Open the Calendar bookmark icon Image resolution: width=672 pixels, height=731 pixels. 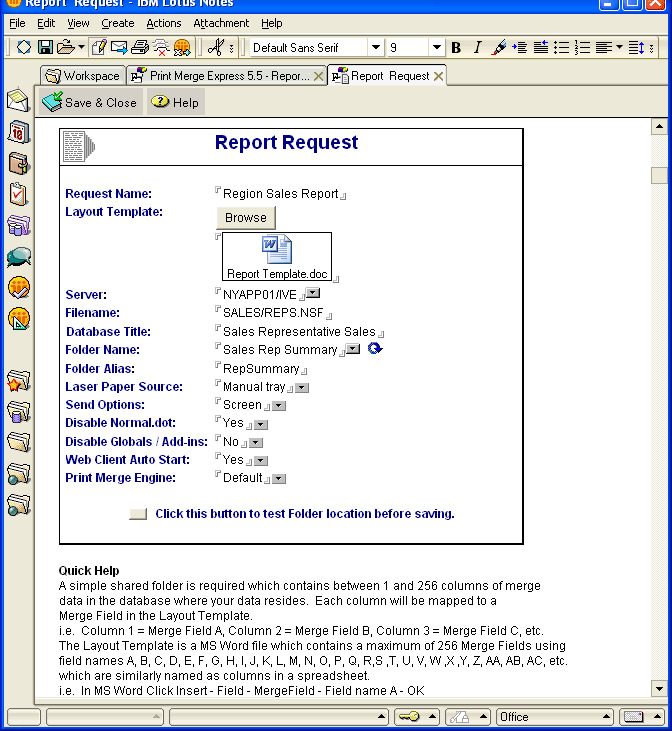(x=18, y=131)
